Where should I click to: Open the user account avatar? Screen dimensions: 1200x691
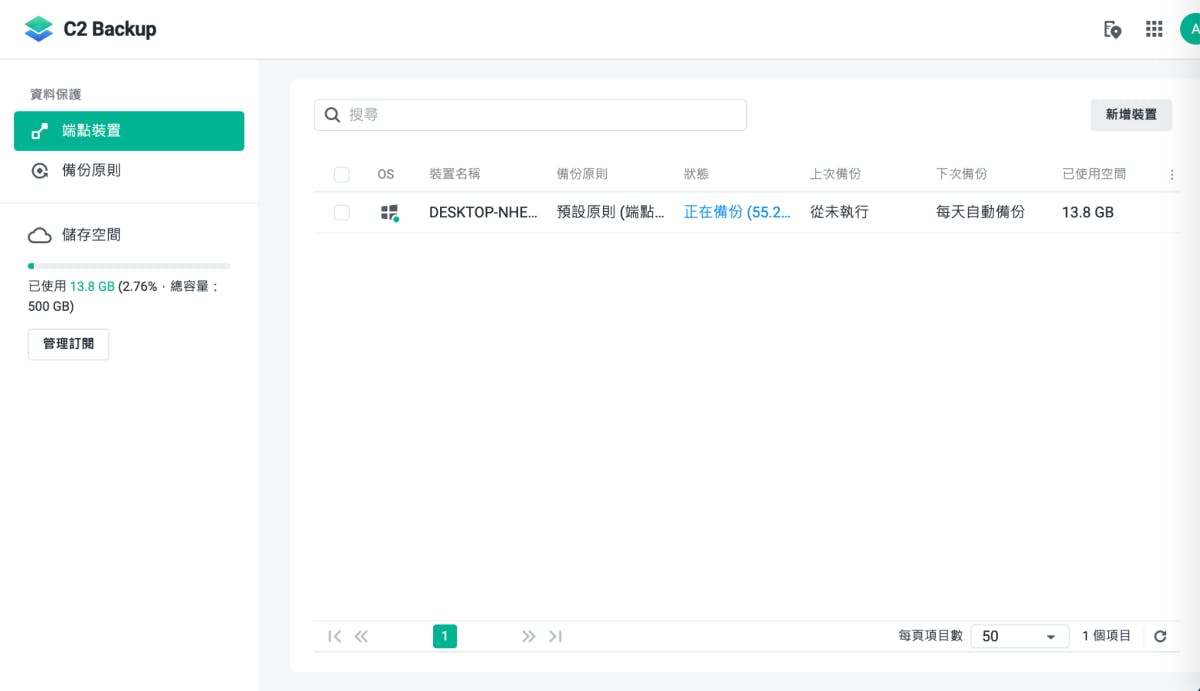tap(1192, 29)
